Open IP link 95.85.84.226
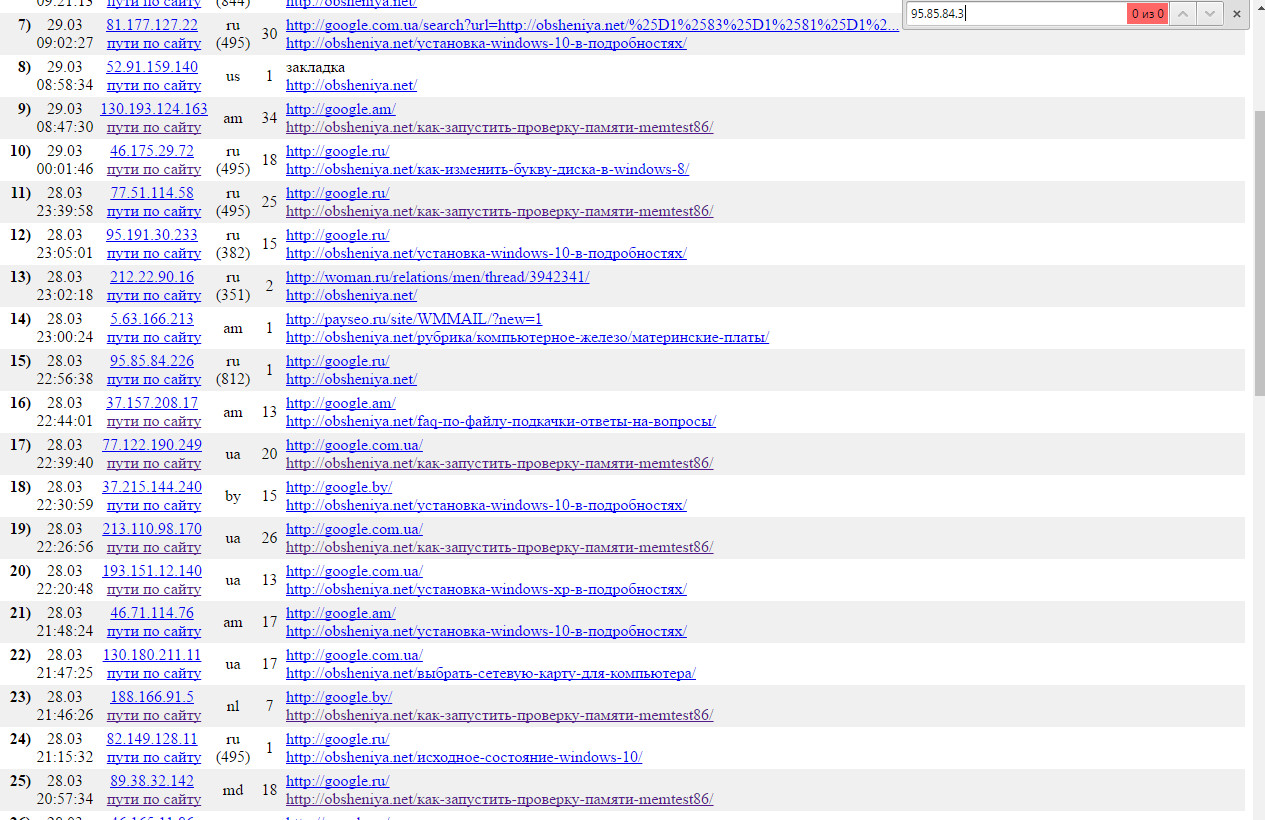 click(x=152, y=361)
